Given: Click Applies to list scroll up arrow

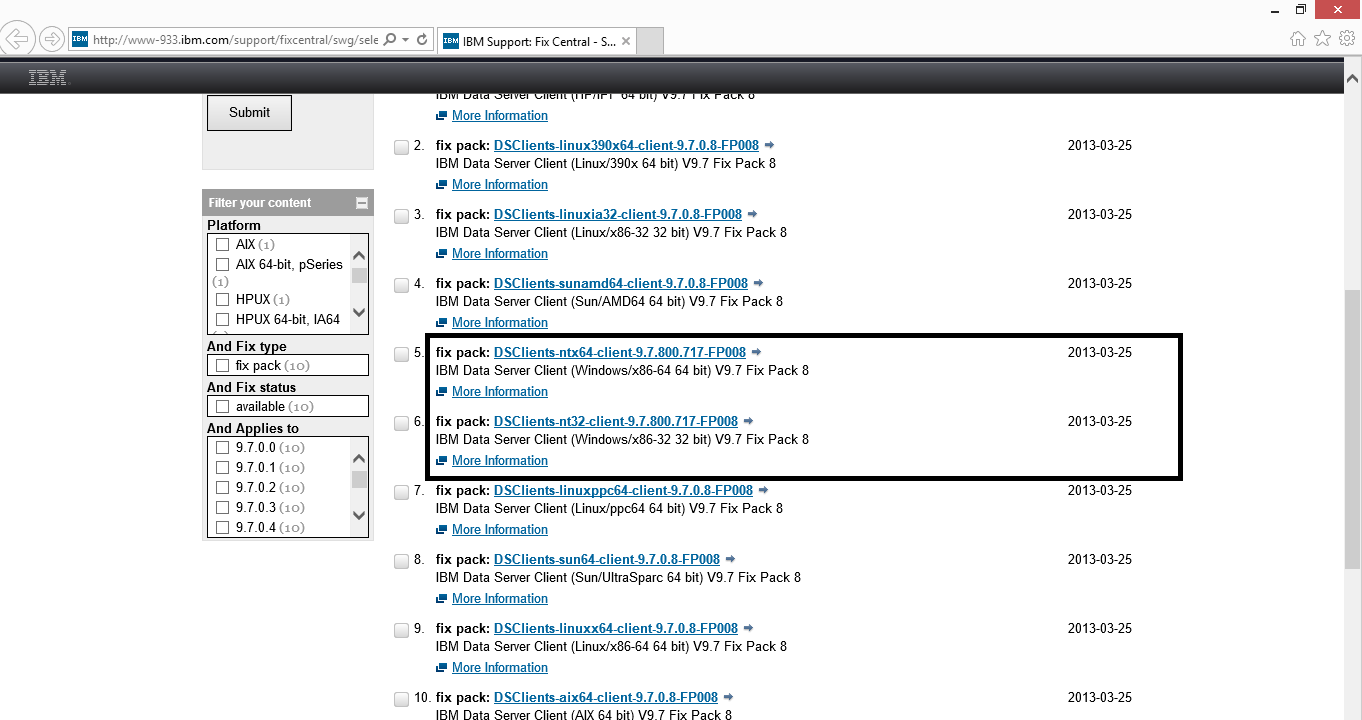Looking at the screenshot, I should point(359,458).
